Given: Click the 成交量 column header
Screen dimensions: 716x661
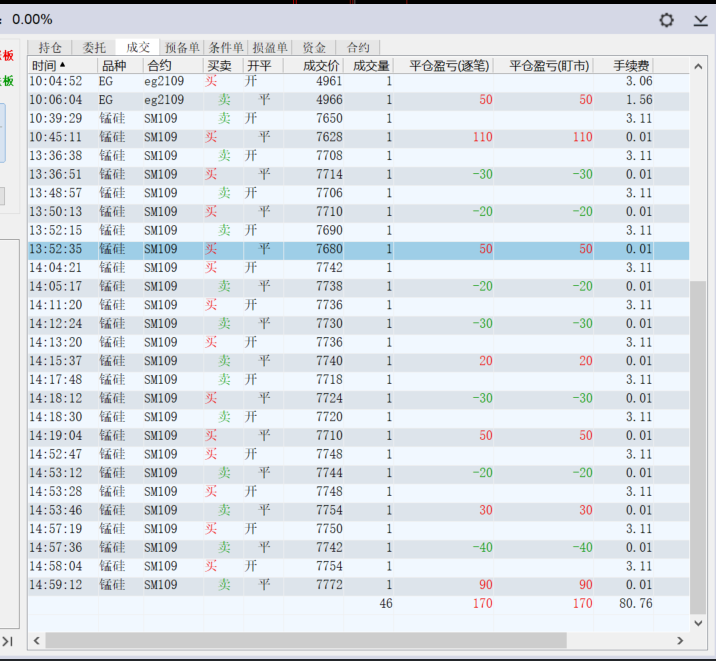Looking at the screenshot, I should click(x=369, y=66).
